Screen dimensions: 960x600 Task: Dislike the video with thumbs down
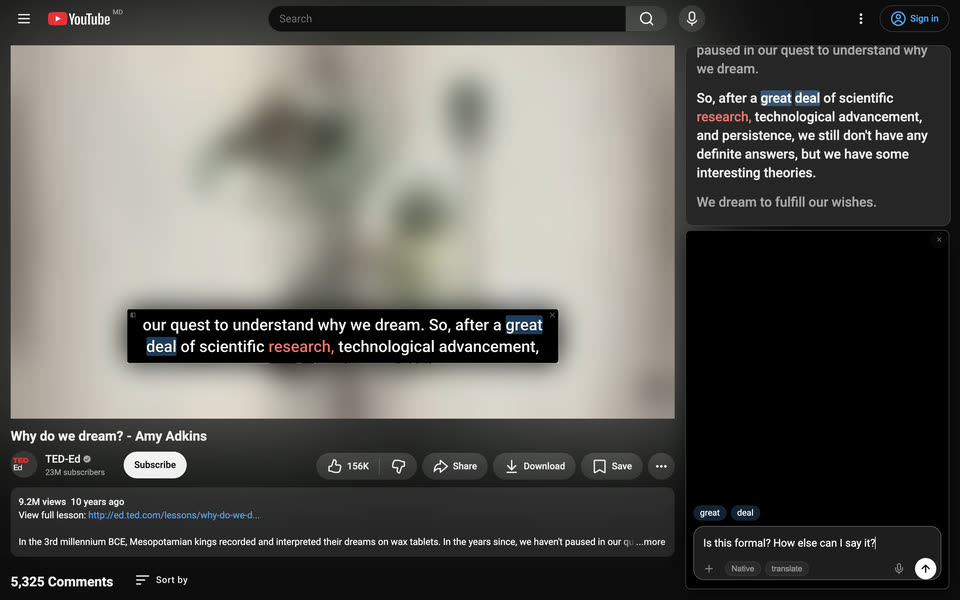click(x=399, y=467)
